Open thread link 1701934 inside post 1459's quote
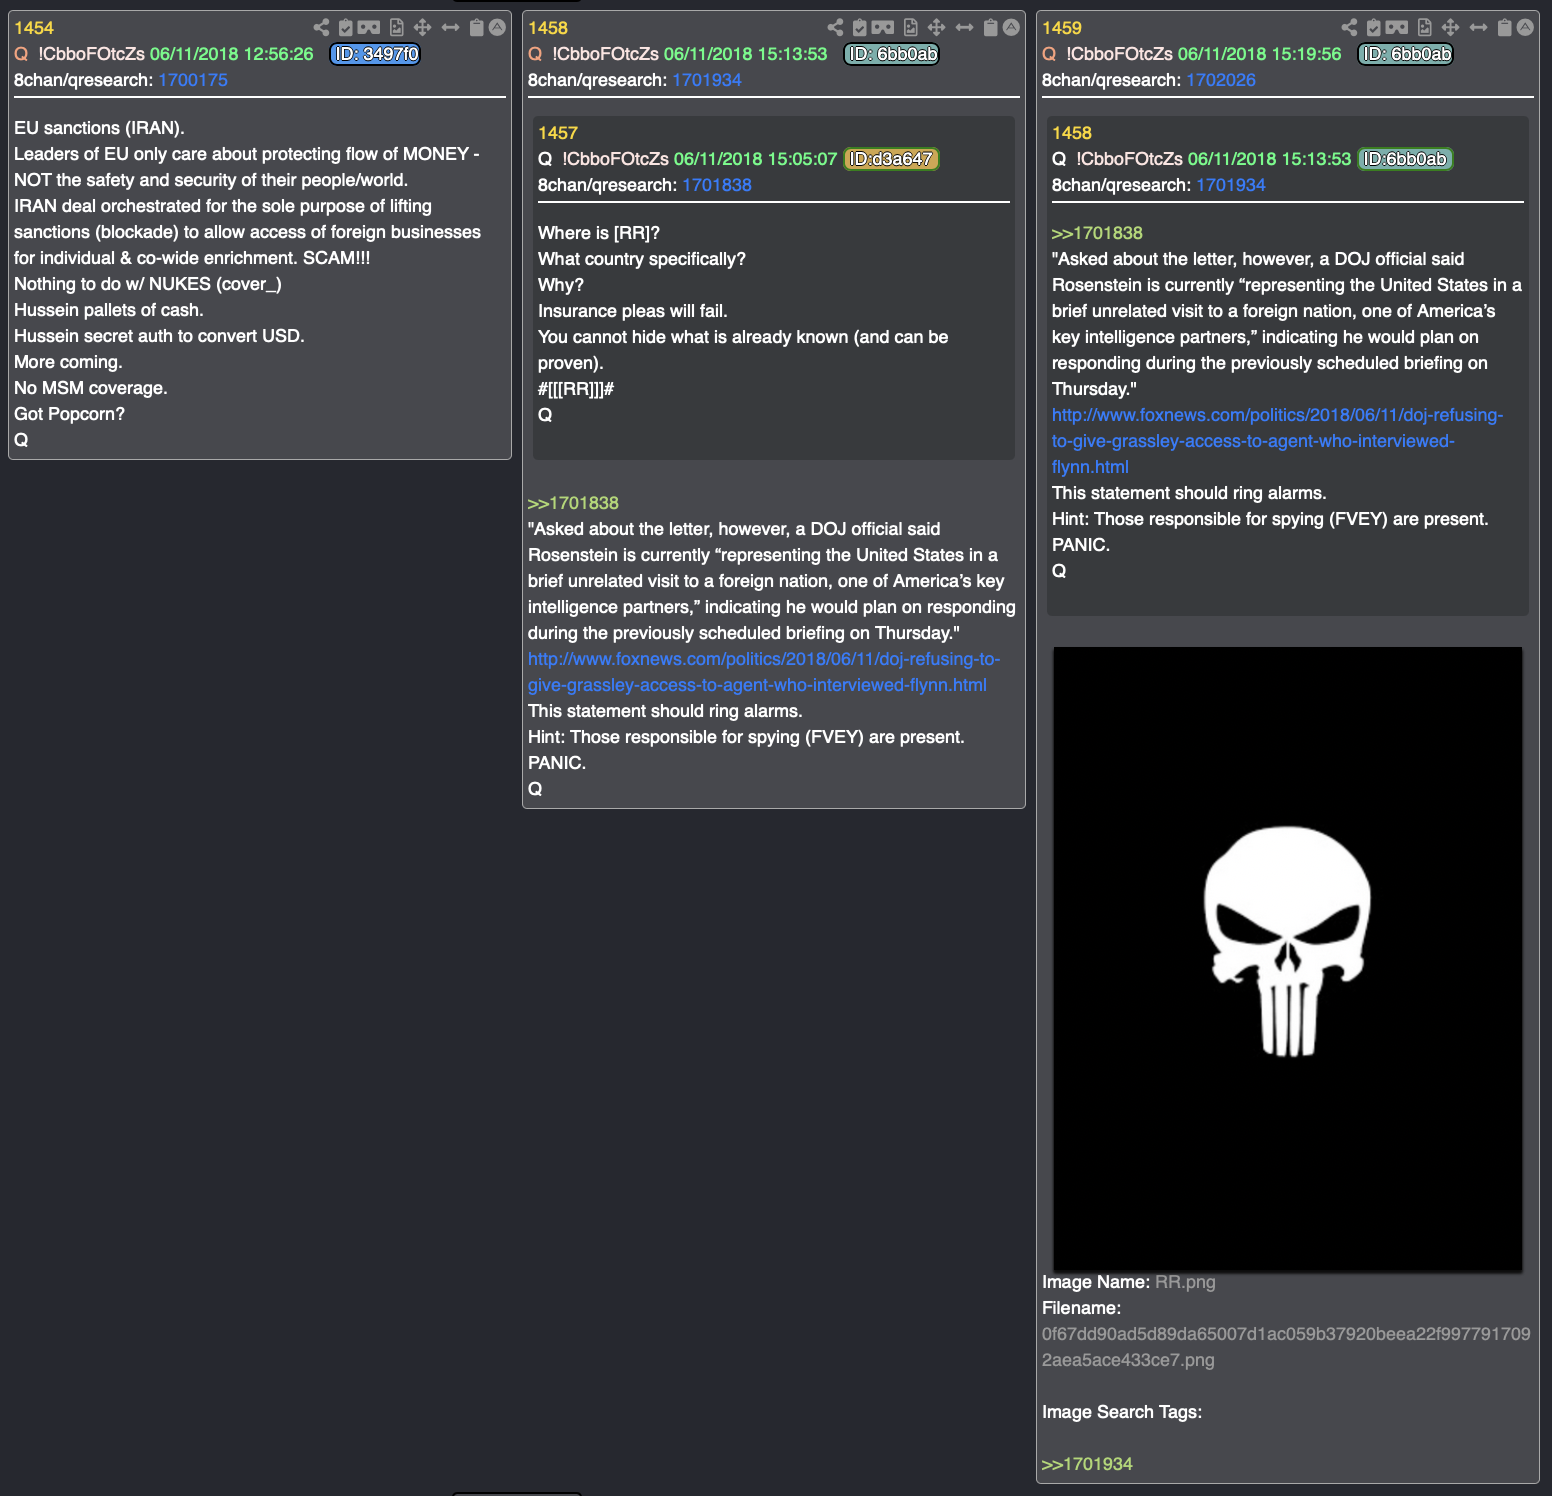Viewport: 1552px width, 1496px height. click(x=1231, y=185)
